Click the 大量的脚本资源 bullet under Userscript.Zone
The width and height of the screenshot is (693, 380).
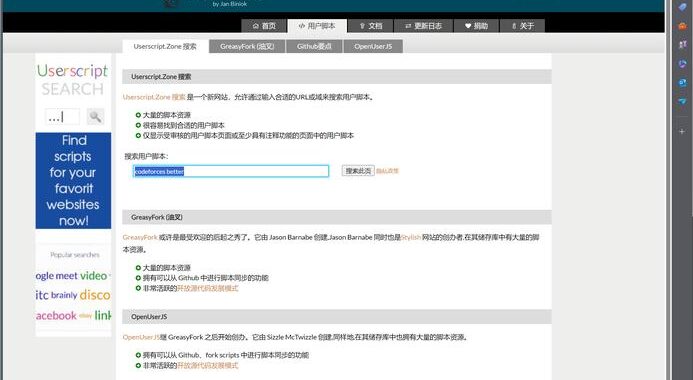pos(166,115)
